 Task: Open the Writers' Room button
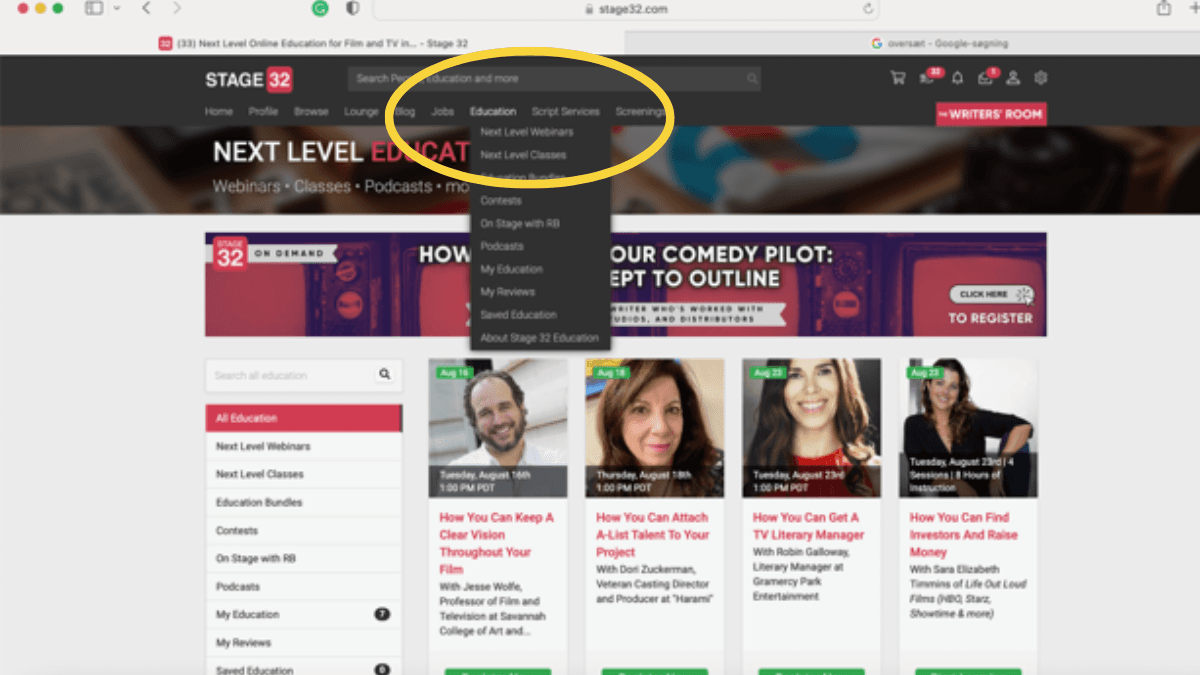click(x=990, y=114)
